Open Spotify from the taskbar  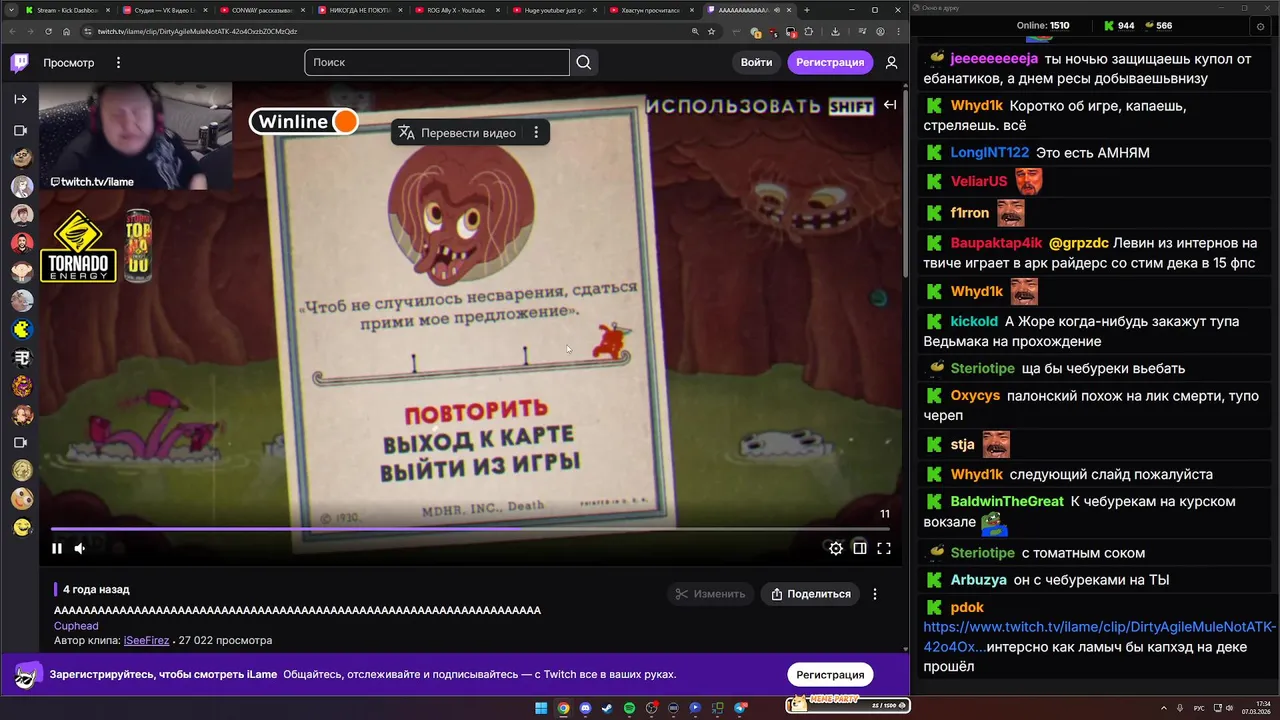[629, 708]
